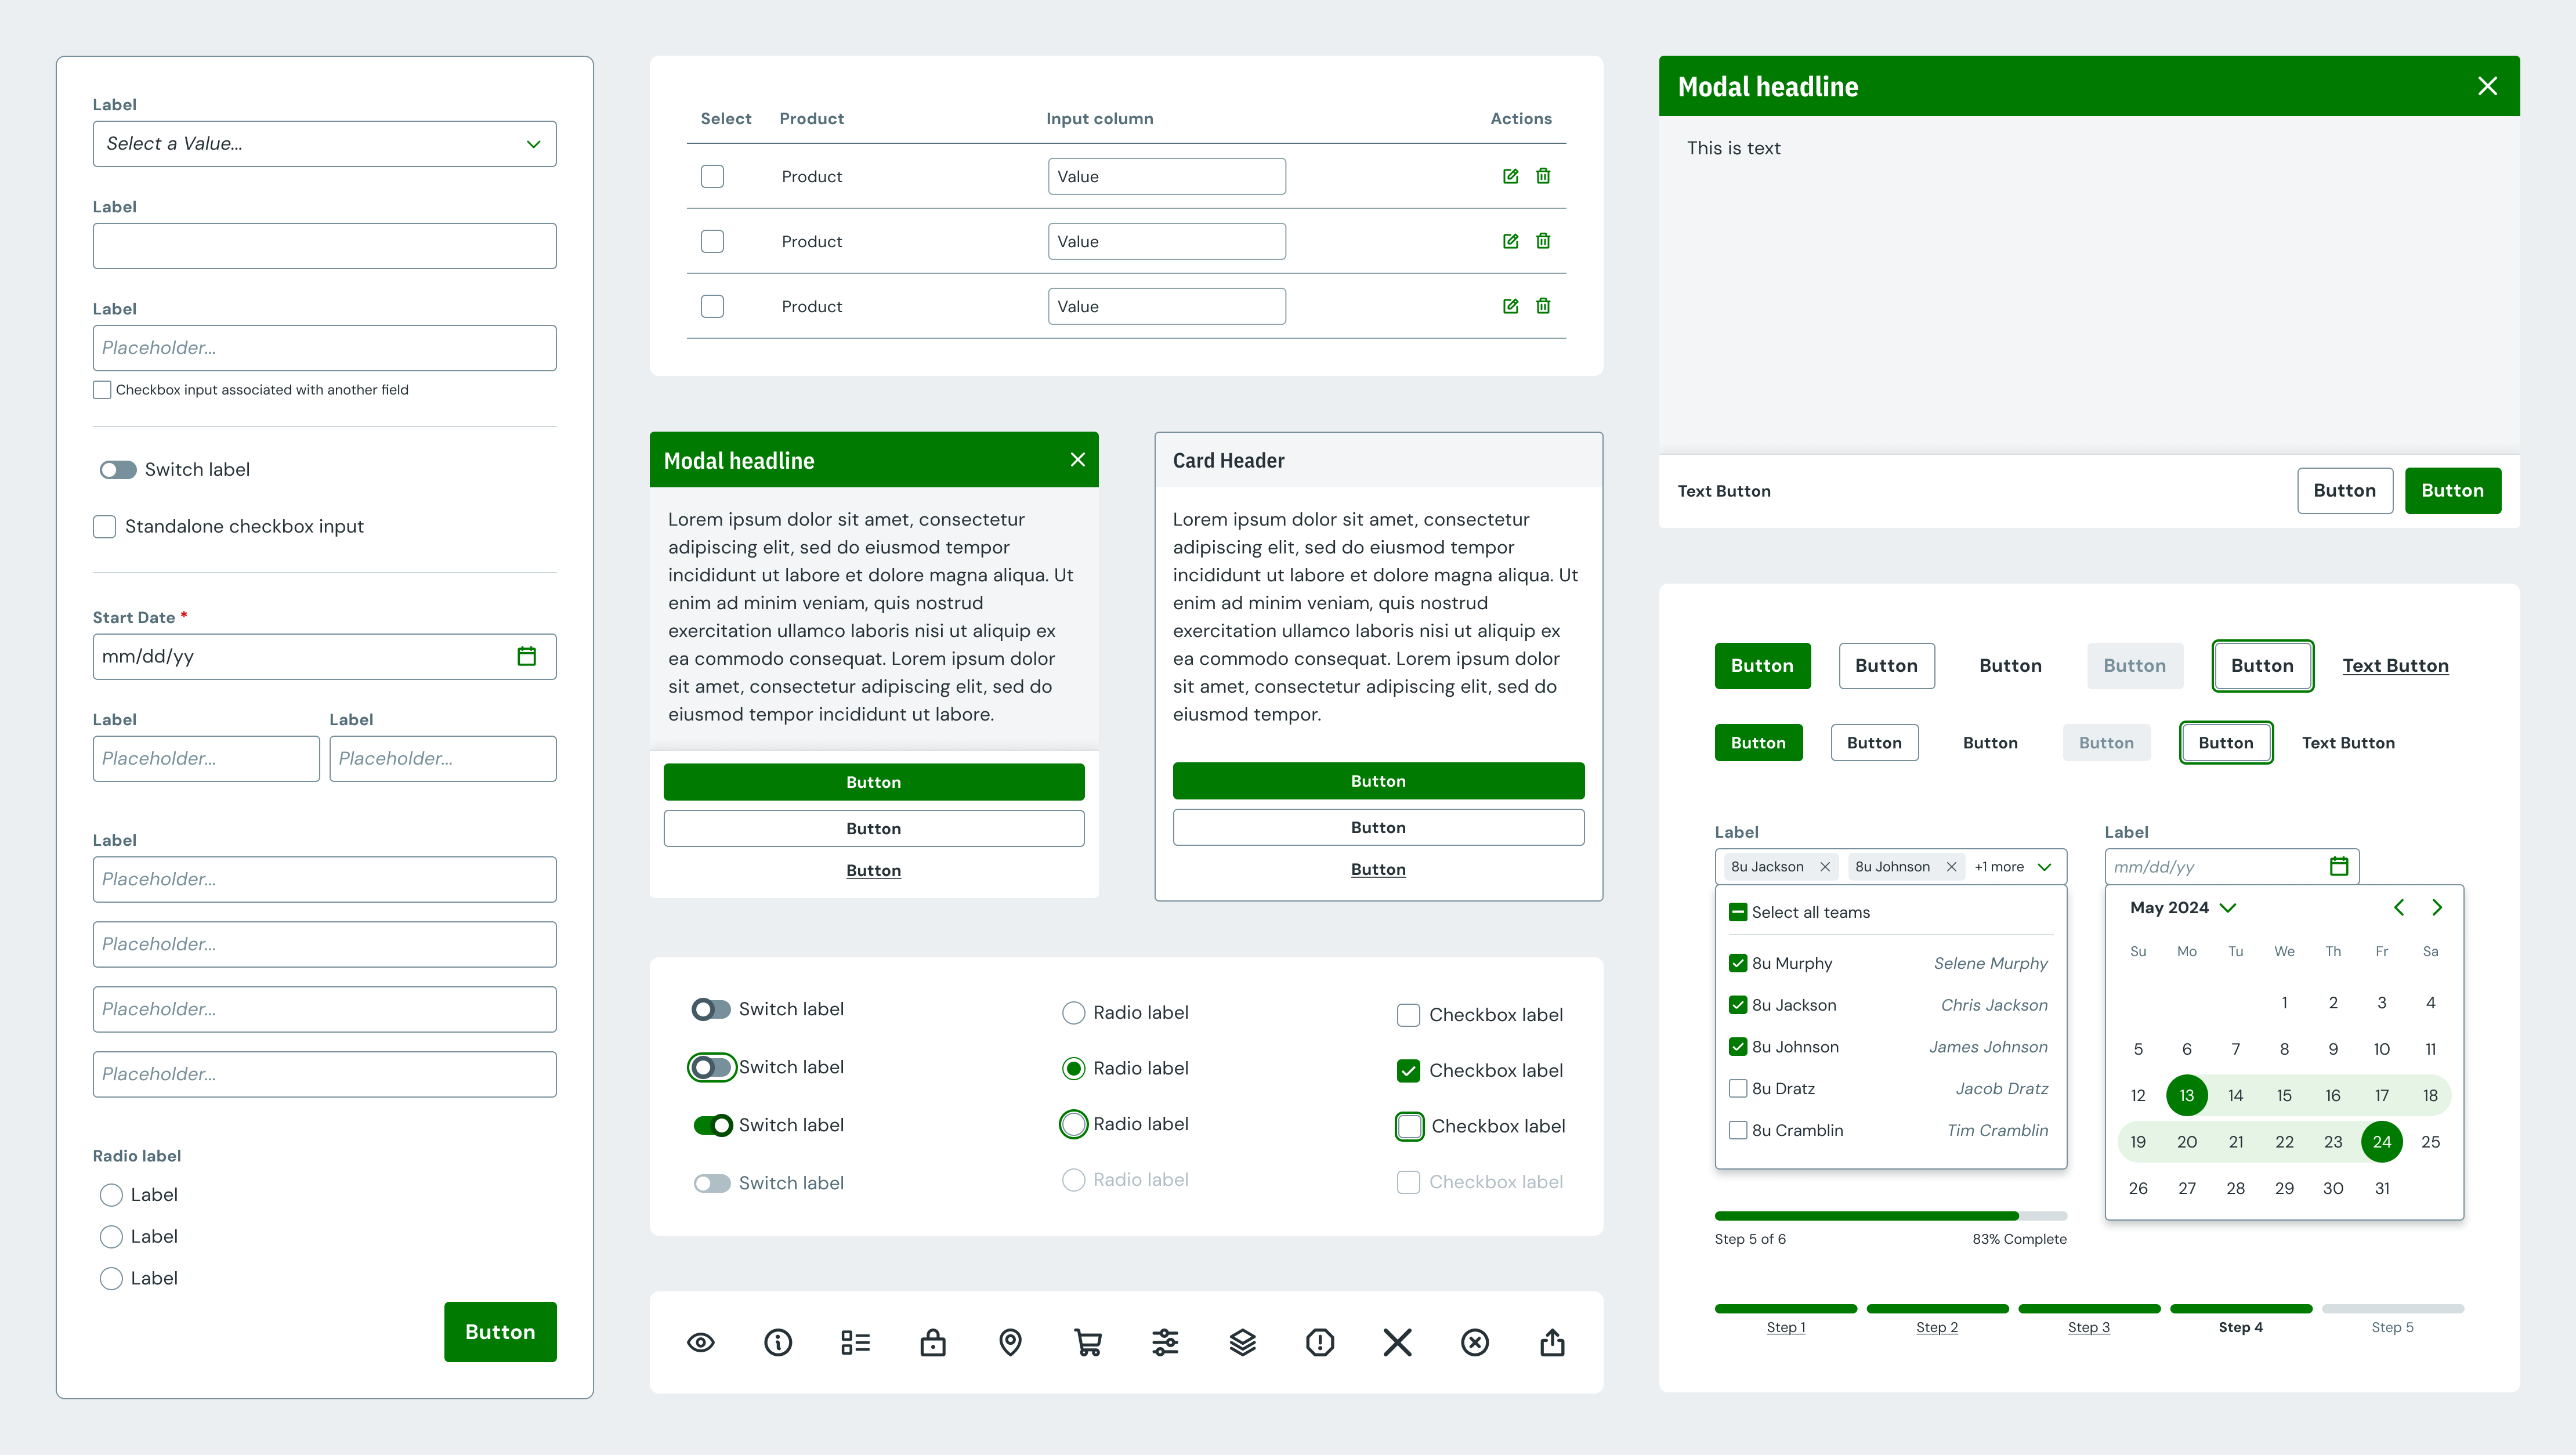
Task: Click edit icon in first Product row
Action: (x=1510, y=176)
